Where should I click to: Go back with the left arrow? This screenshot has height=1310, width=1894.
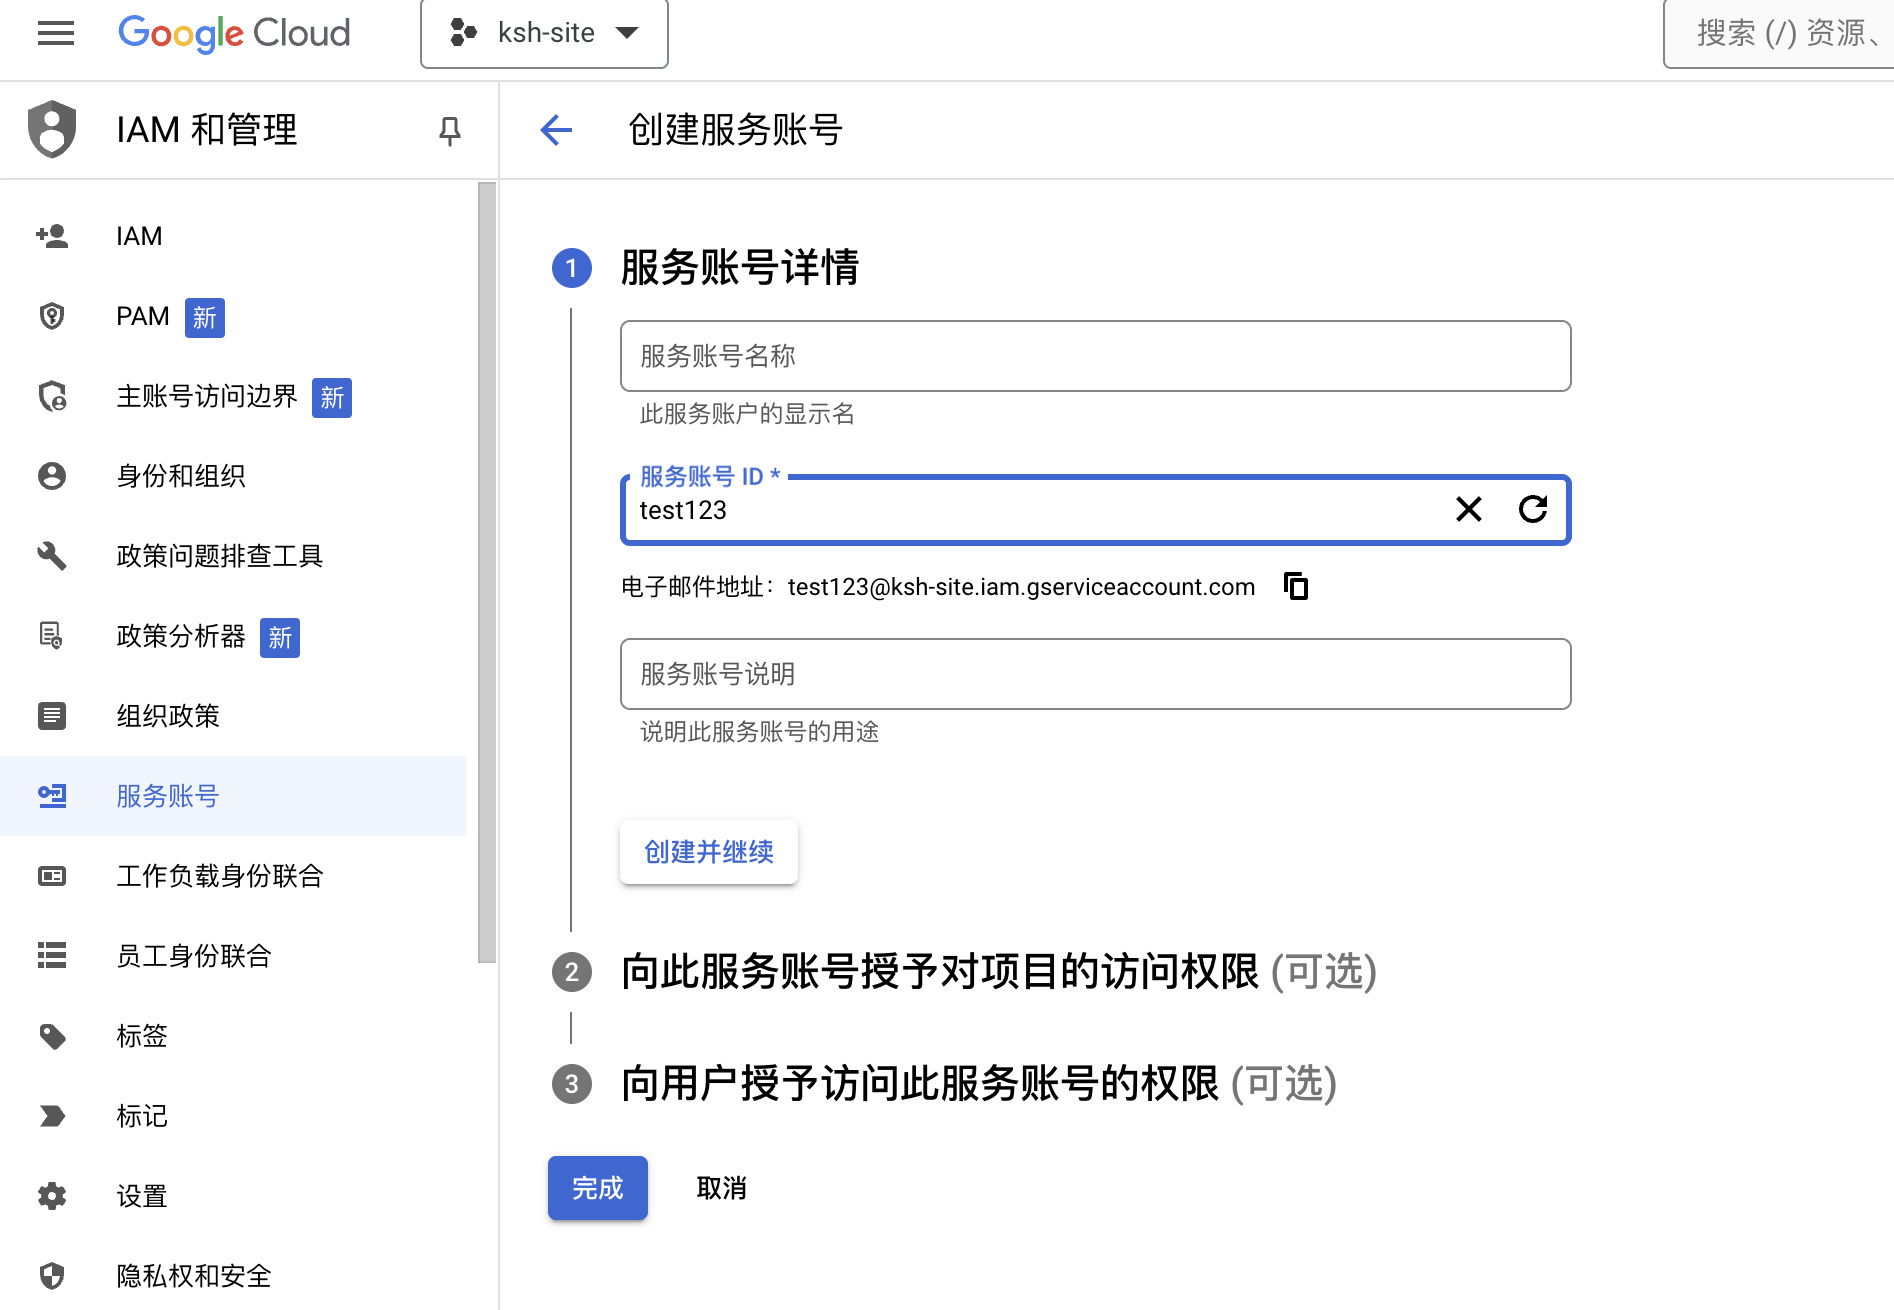tap(556, 129)
